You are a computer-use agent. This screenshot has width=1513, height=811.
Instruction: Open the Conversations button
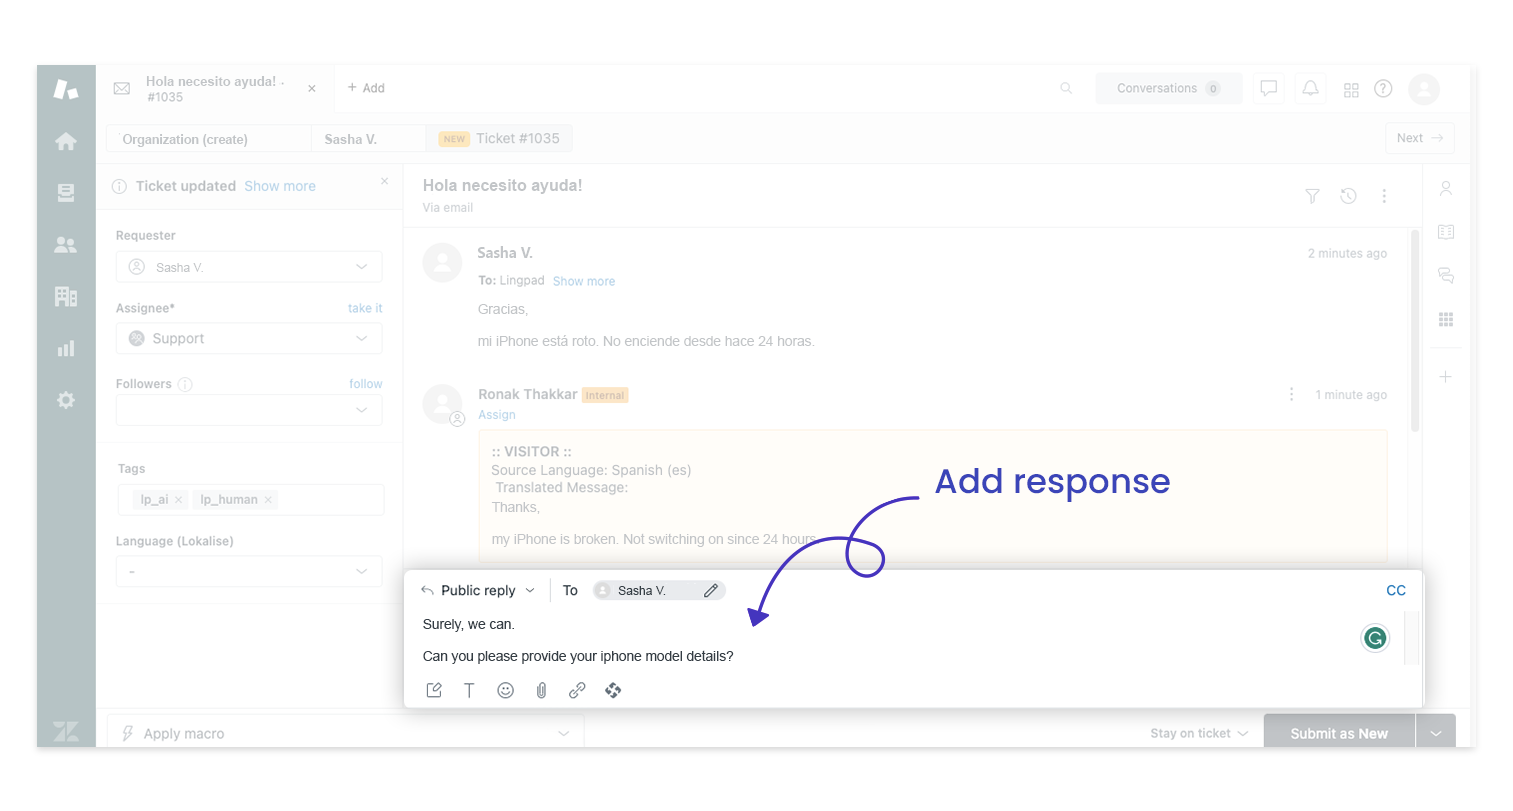coord(1168,88)
